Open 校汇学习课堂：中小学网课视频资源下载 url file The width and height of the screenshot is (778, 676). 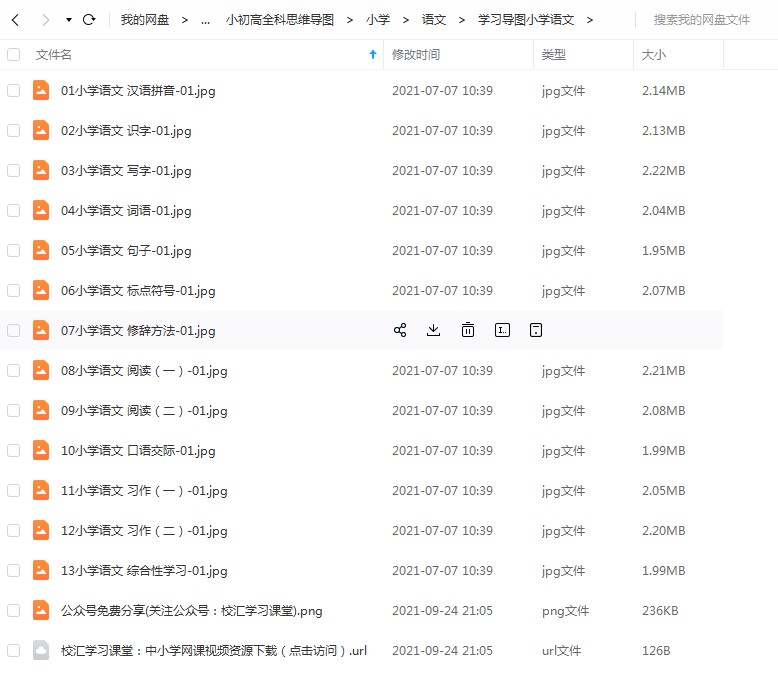[214, 651]
